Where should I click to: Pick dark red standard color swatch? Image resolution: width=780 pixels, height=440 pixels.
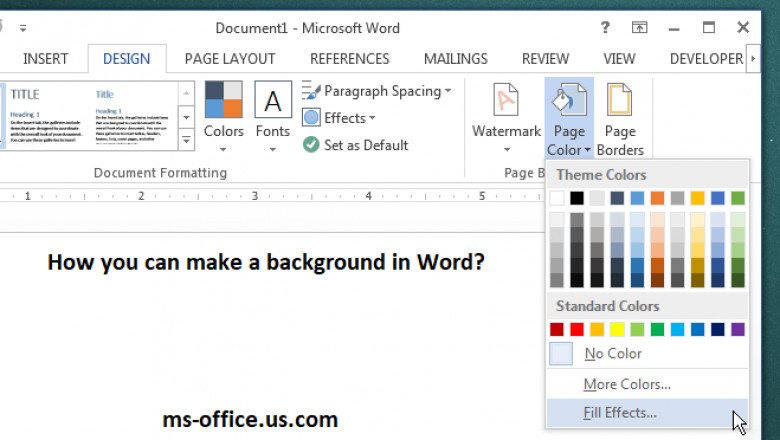557,329
